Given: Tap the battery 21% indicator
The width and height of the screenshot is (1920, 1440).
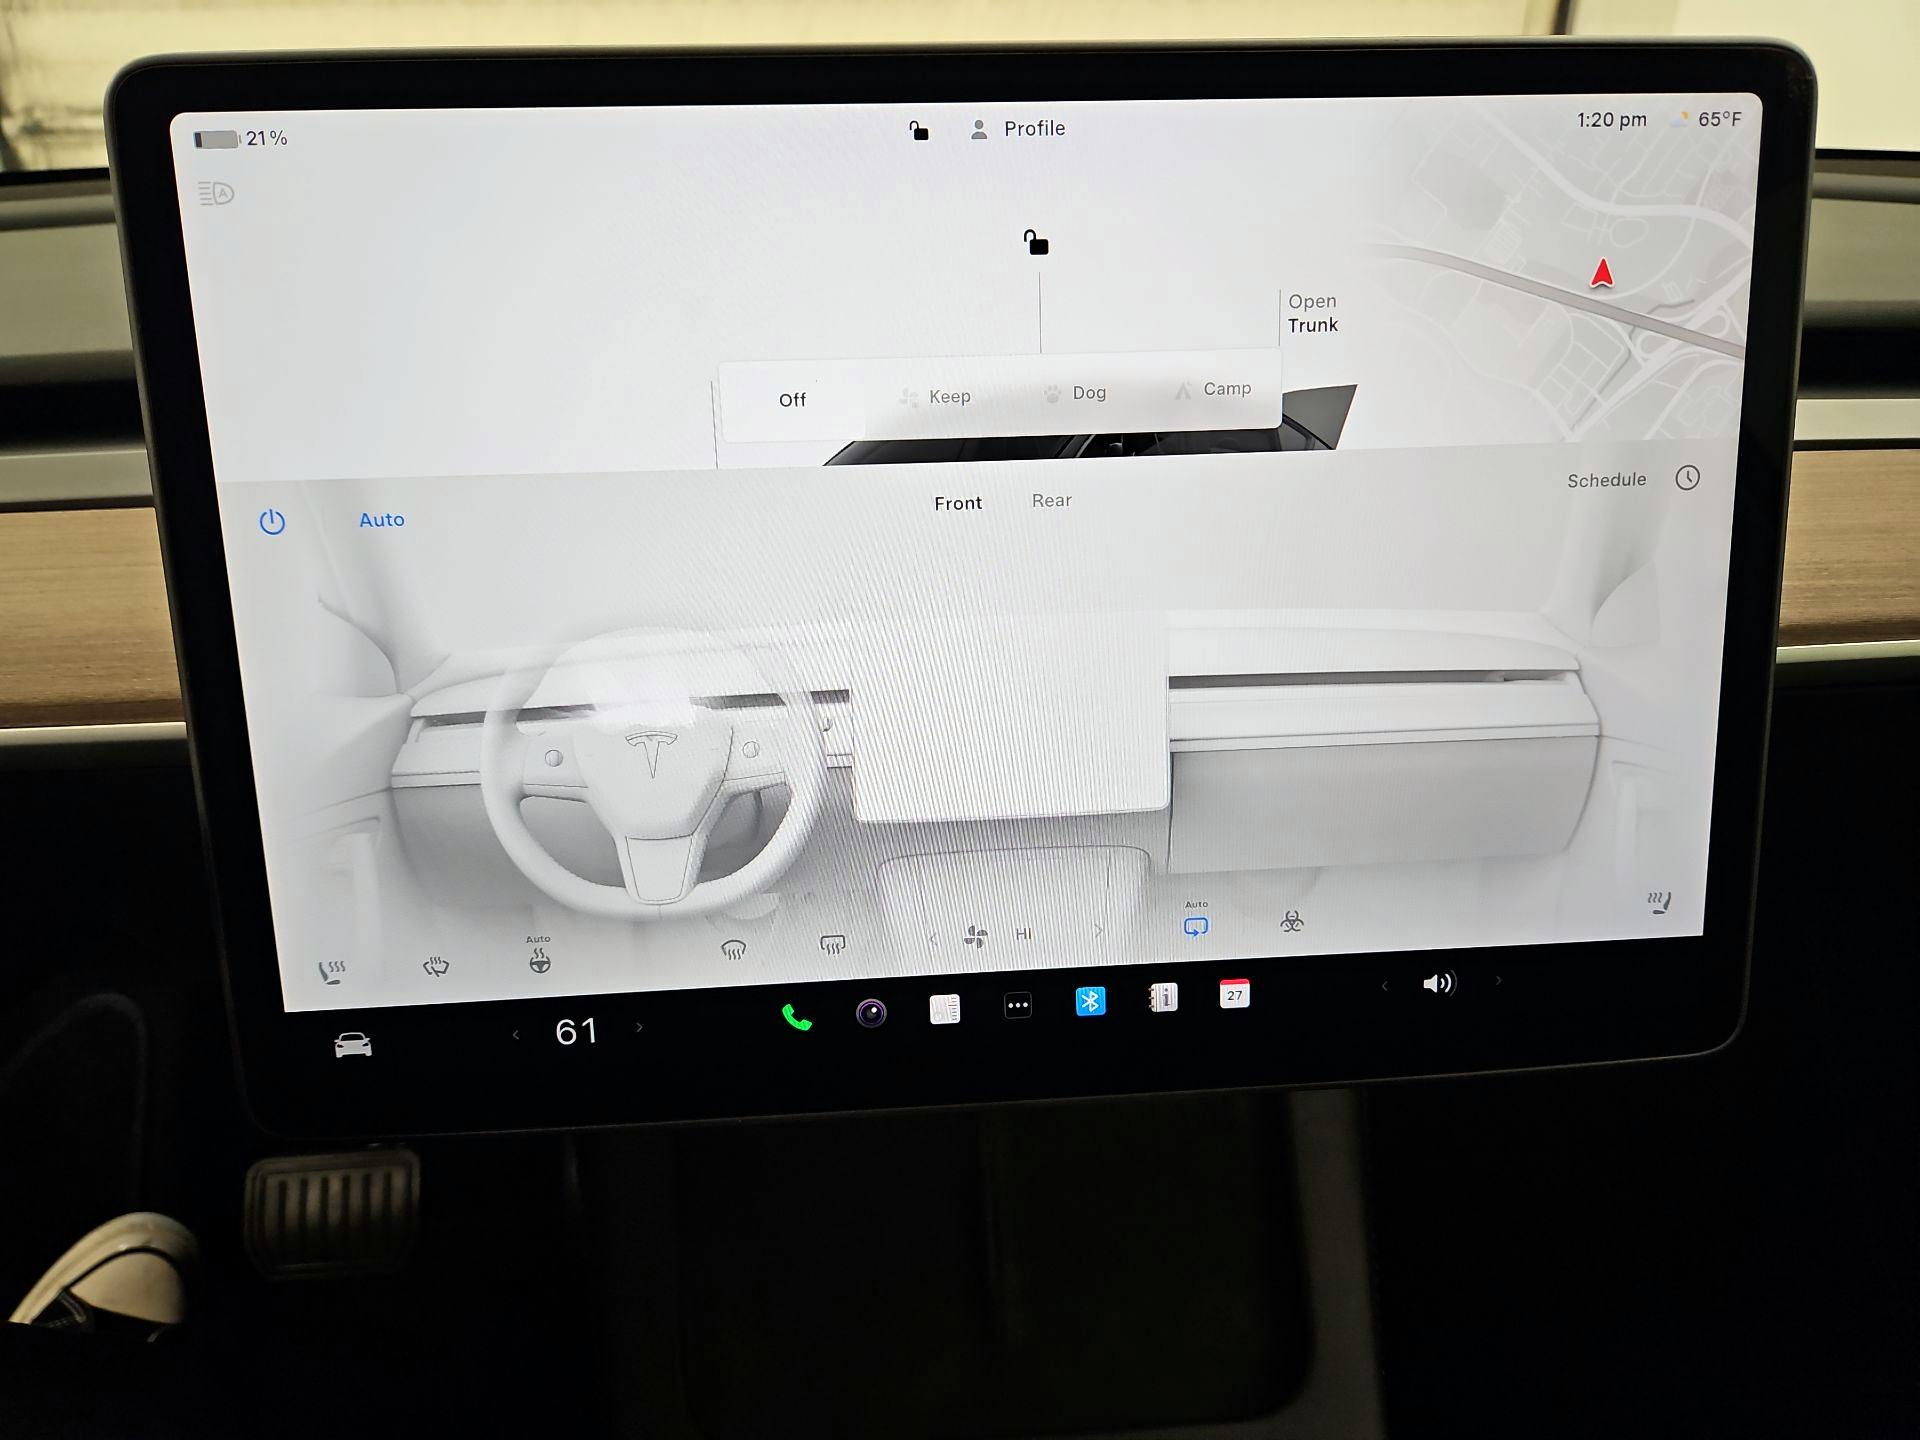Looking at the screenshot, I should (240, 138).
